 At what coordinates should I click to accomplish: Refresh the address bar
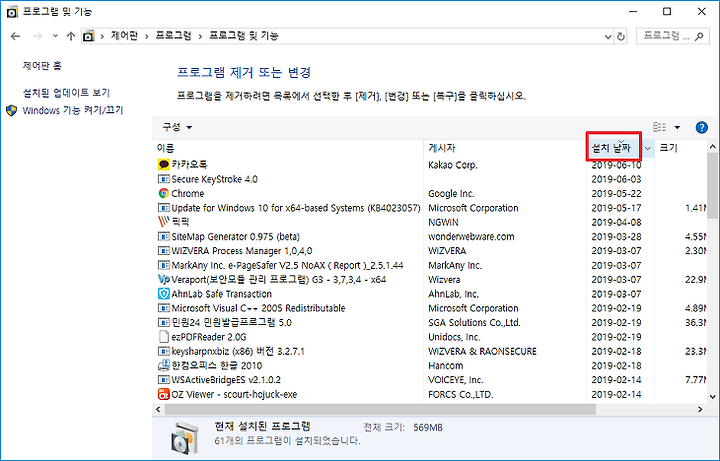click(621, 36)
